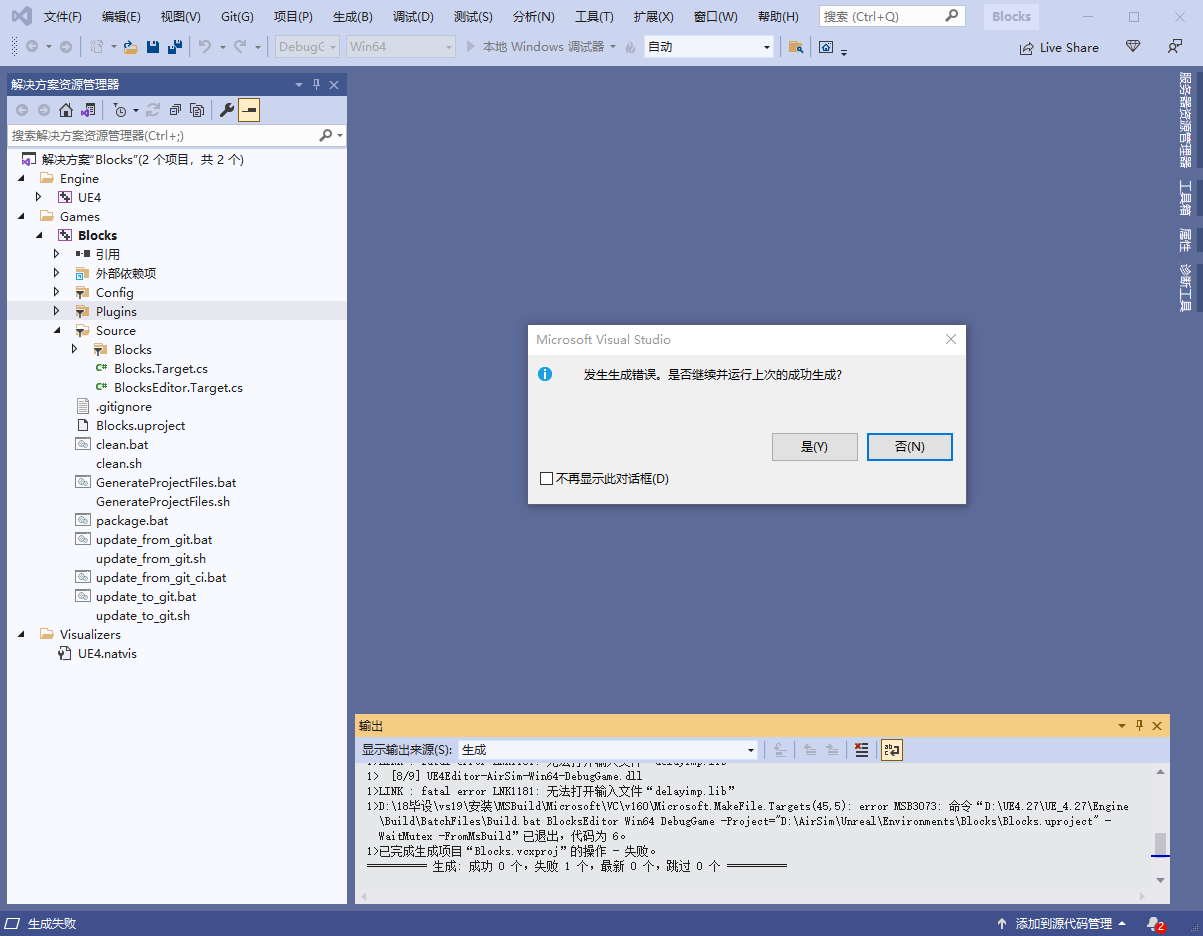Close the Microsoft Visual Studio dialog
This screenshot has width=1203, height=936.
951,340
